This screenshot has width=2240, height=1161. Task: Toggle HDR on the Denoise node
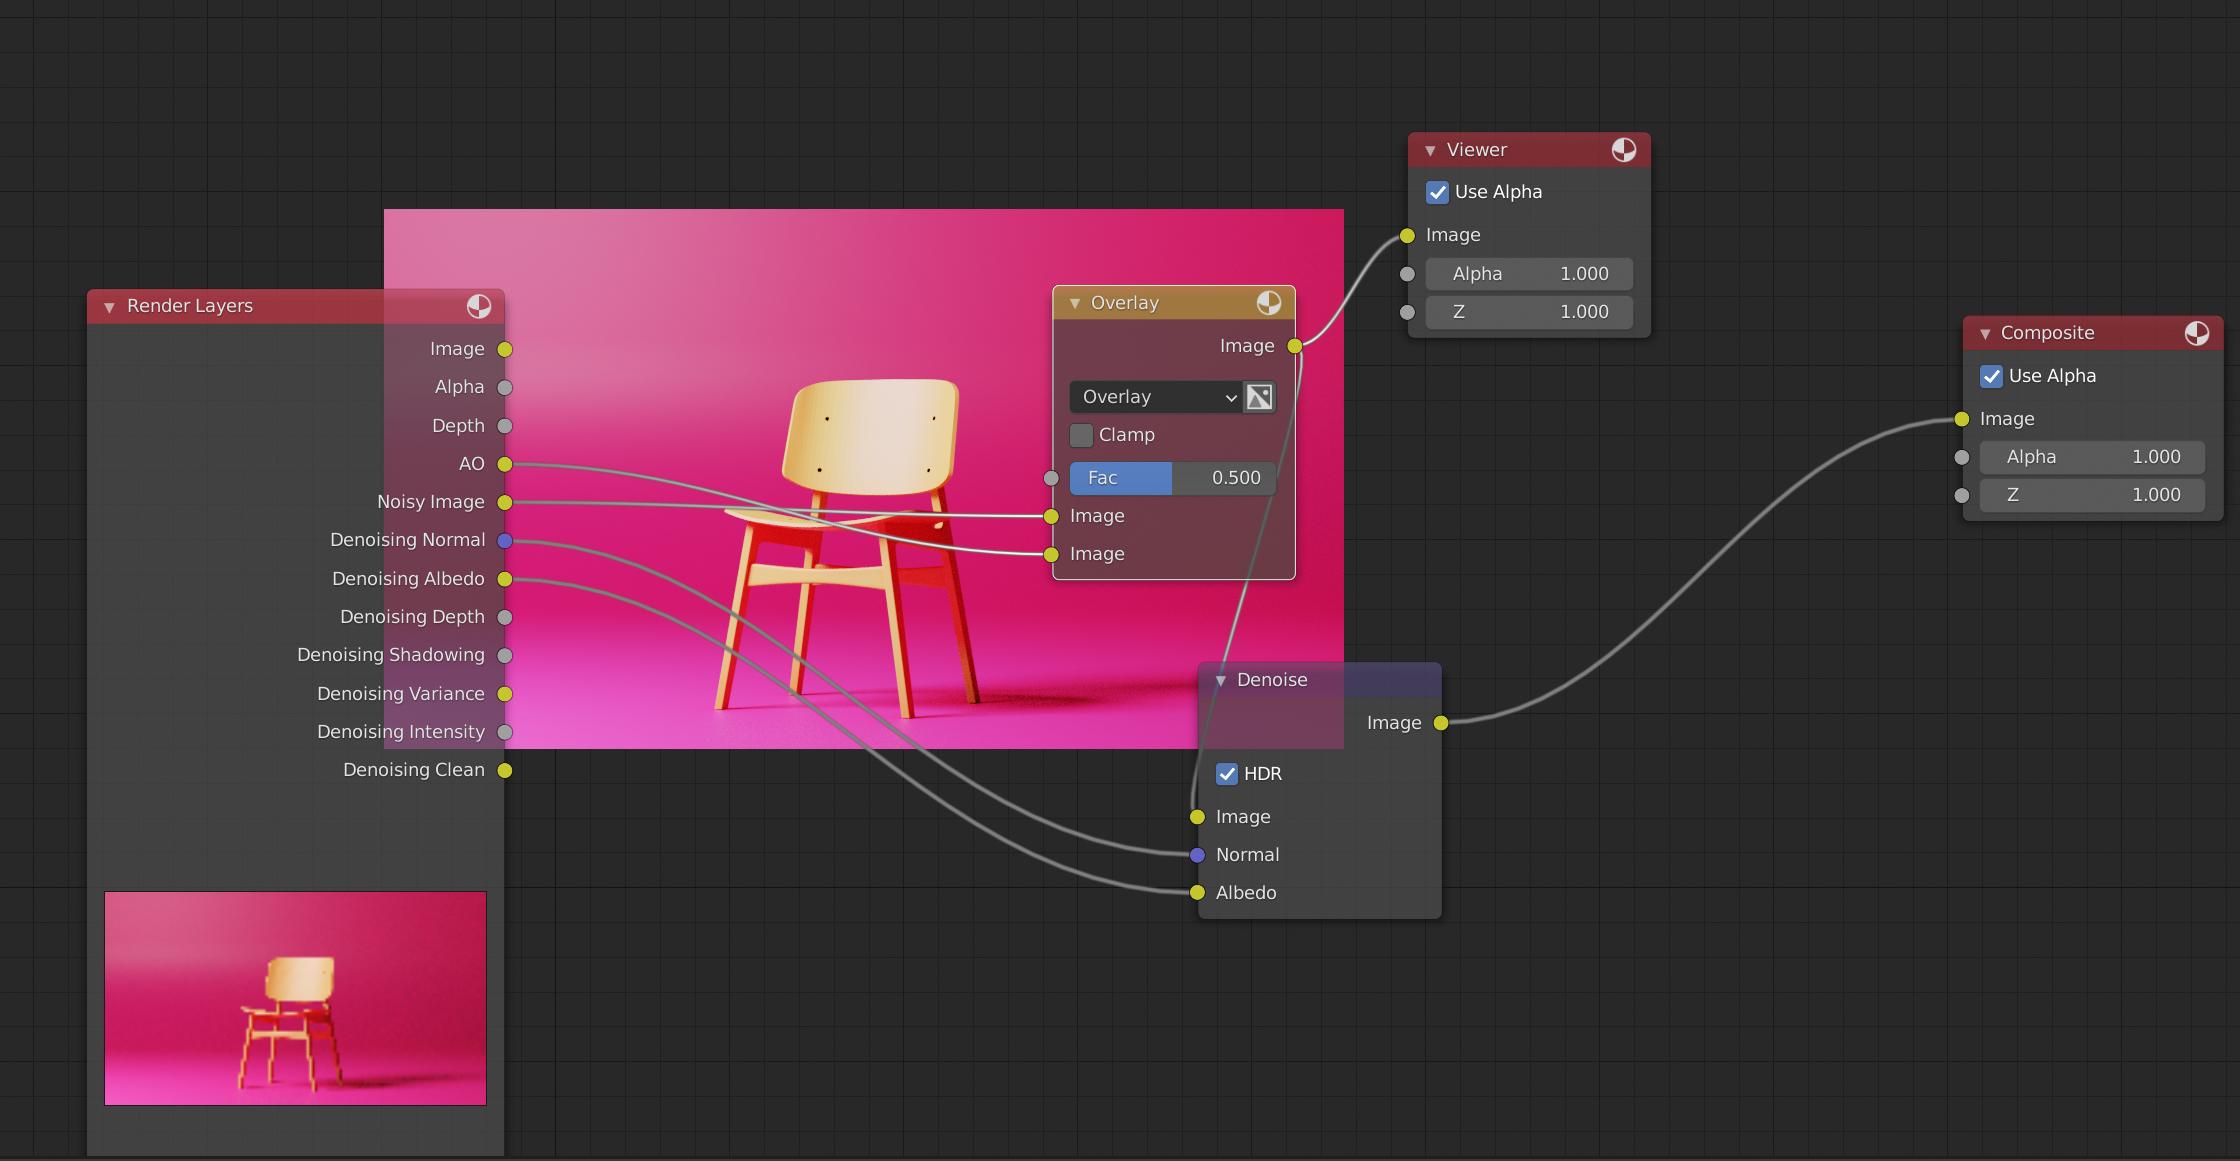pyautogui.click(x=1227, y=773)
